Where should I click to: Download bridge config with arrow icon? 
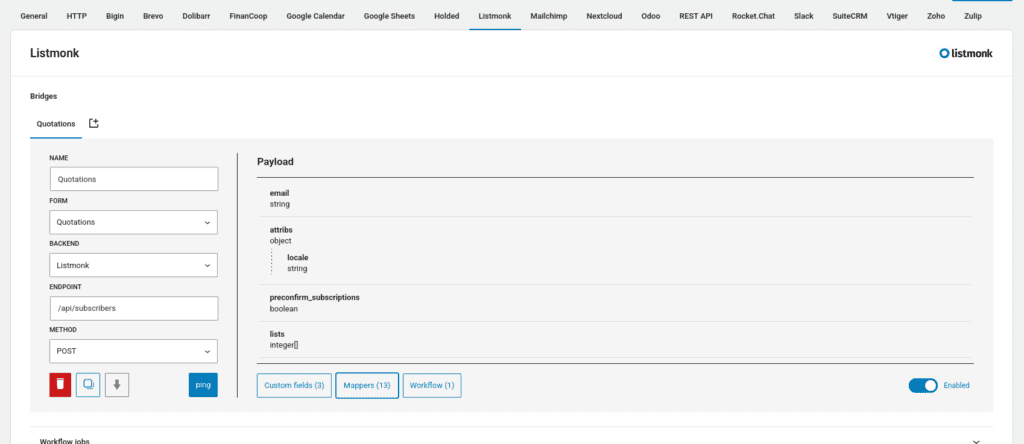tap(117, 385)
